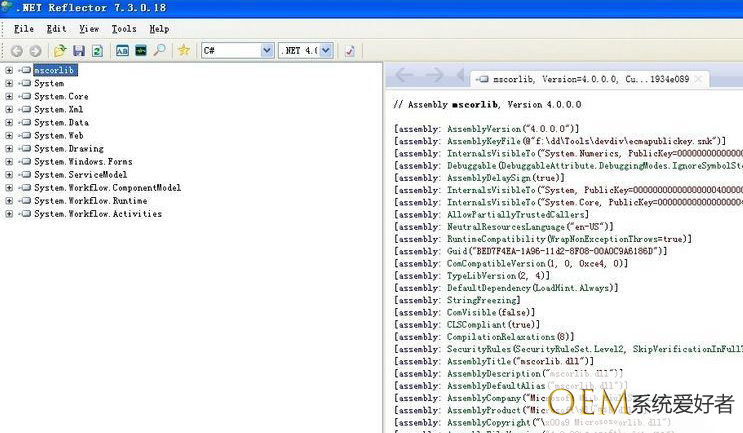Select System.Workflow.Activities in the tree
The width and height of the screenshot is (743, 433).
97,214
